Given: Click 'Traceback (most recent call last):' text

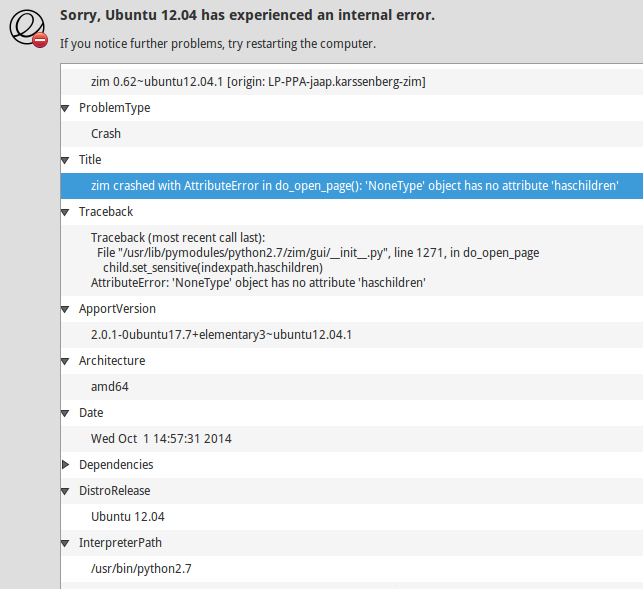Looking at the screenshot, I should [x=178, y=237].
